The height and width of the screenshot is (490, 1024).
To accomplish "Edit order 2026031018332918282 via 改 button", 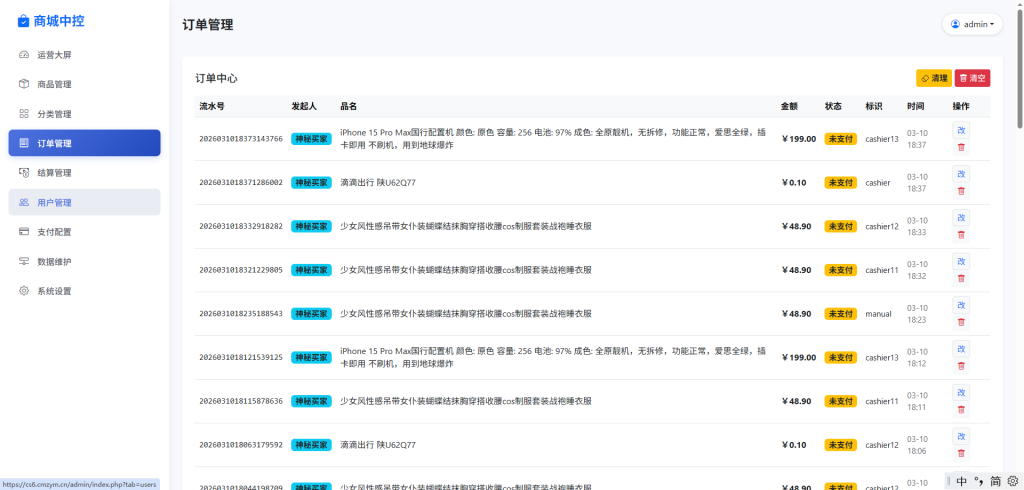I will [961, 218].
